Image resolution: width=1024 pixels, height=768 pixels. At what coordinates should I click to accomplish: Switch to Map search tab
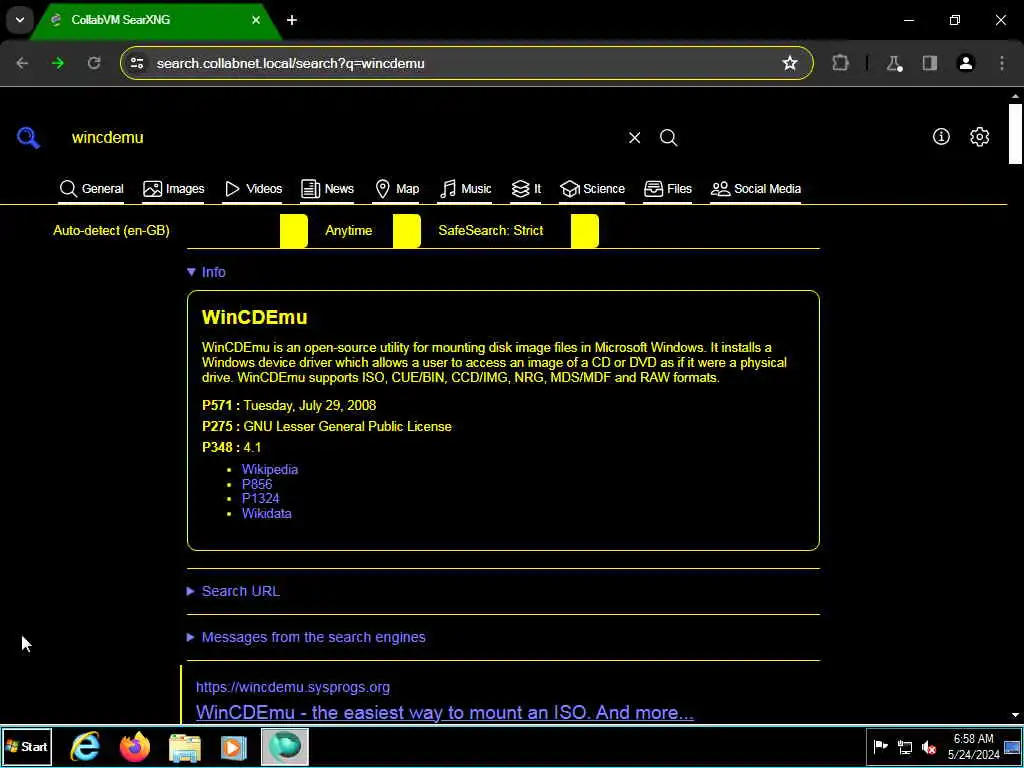coord(397,189)
